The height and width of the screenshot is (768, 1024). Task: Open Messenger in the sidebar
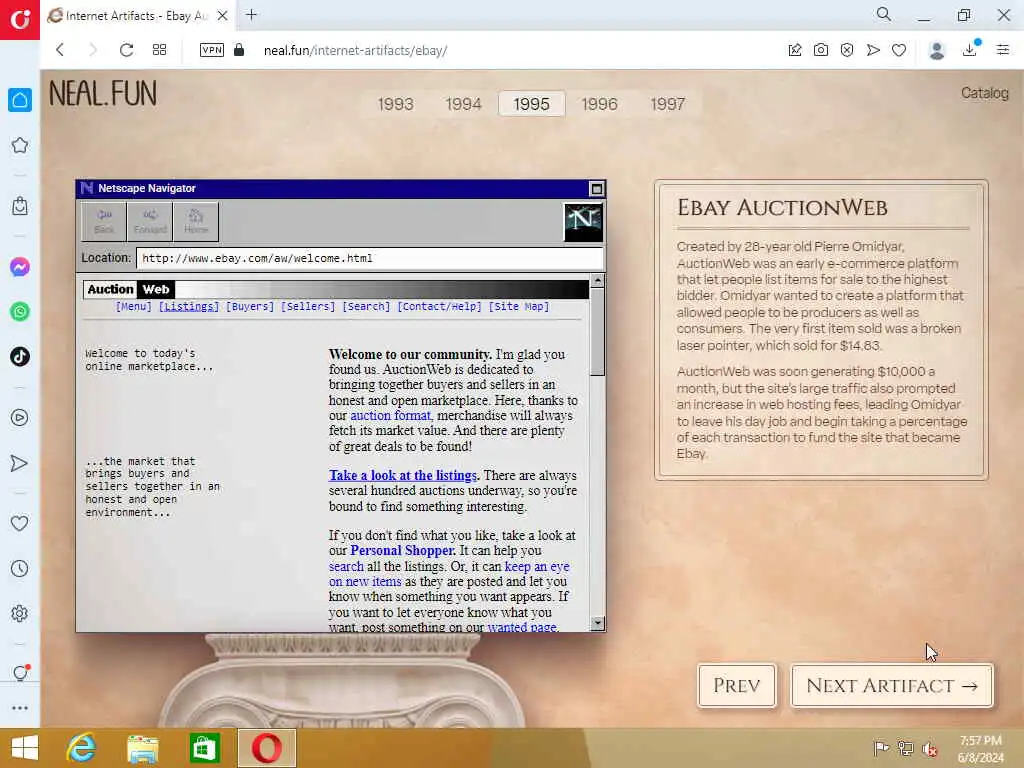(20, 266)
